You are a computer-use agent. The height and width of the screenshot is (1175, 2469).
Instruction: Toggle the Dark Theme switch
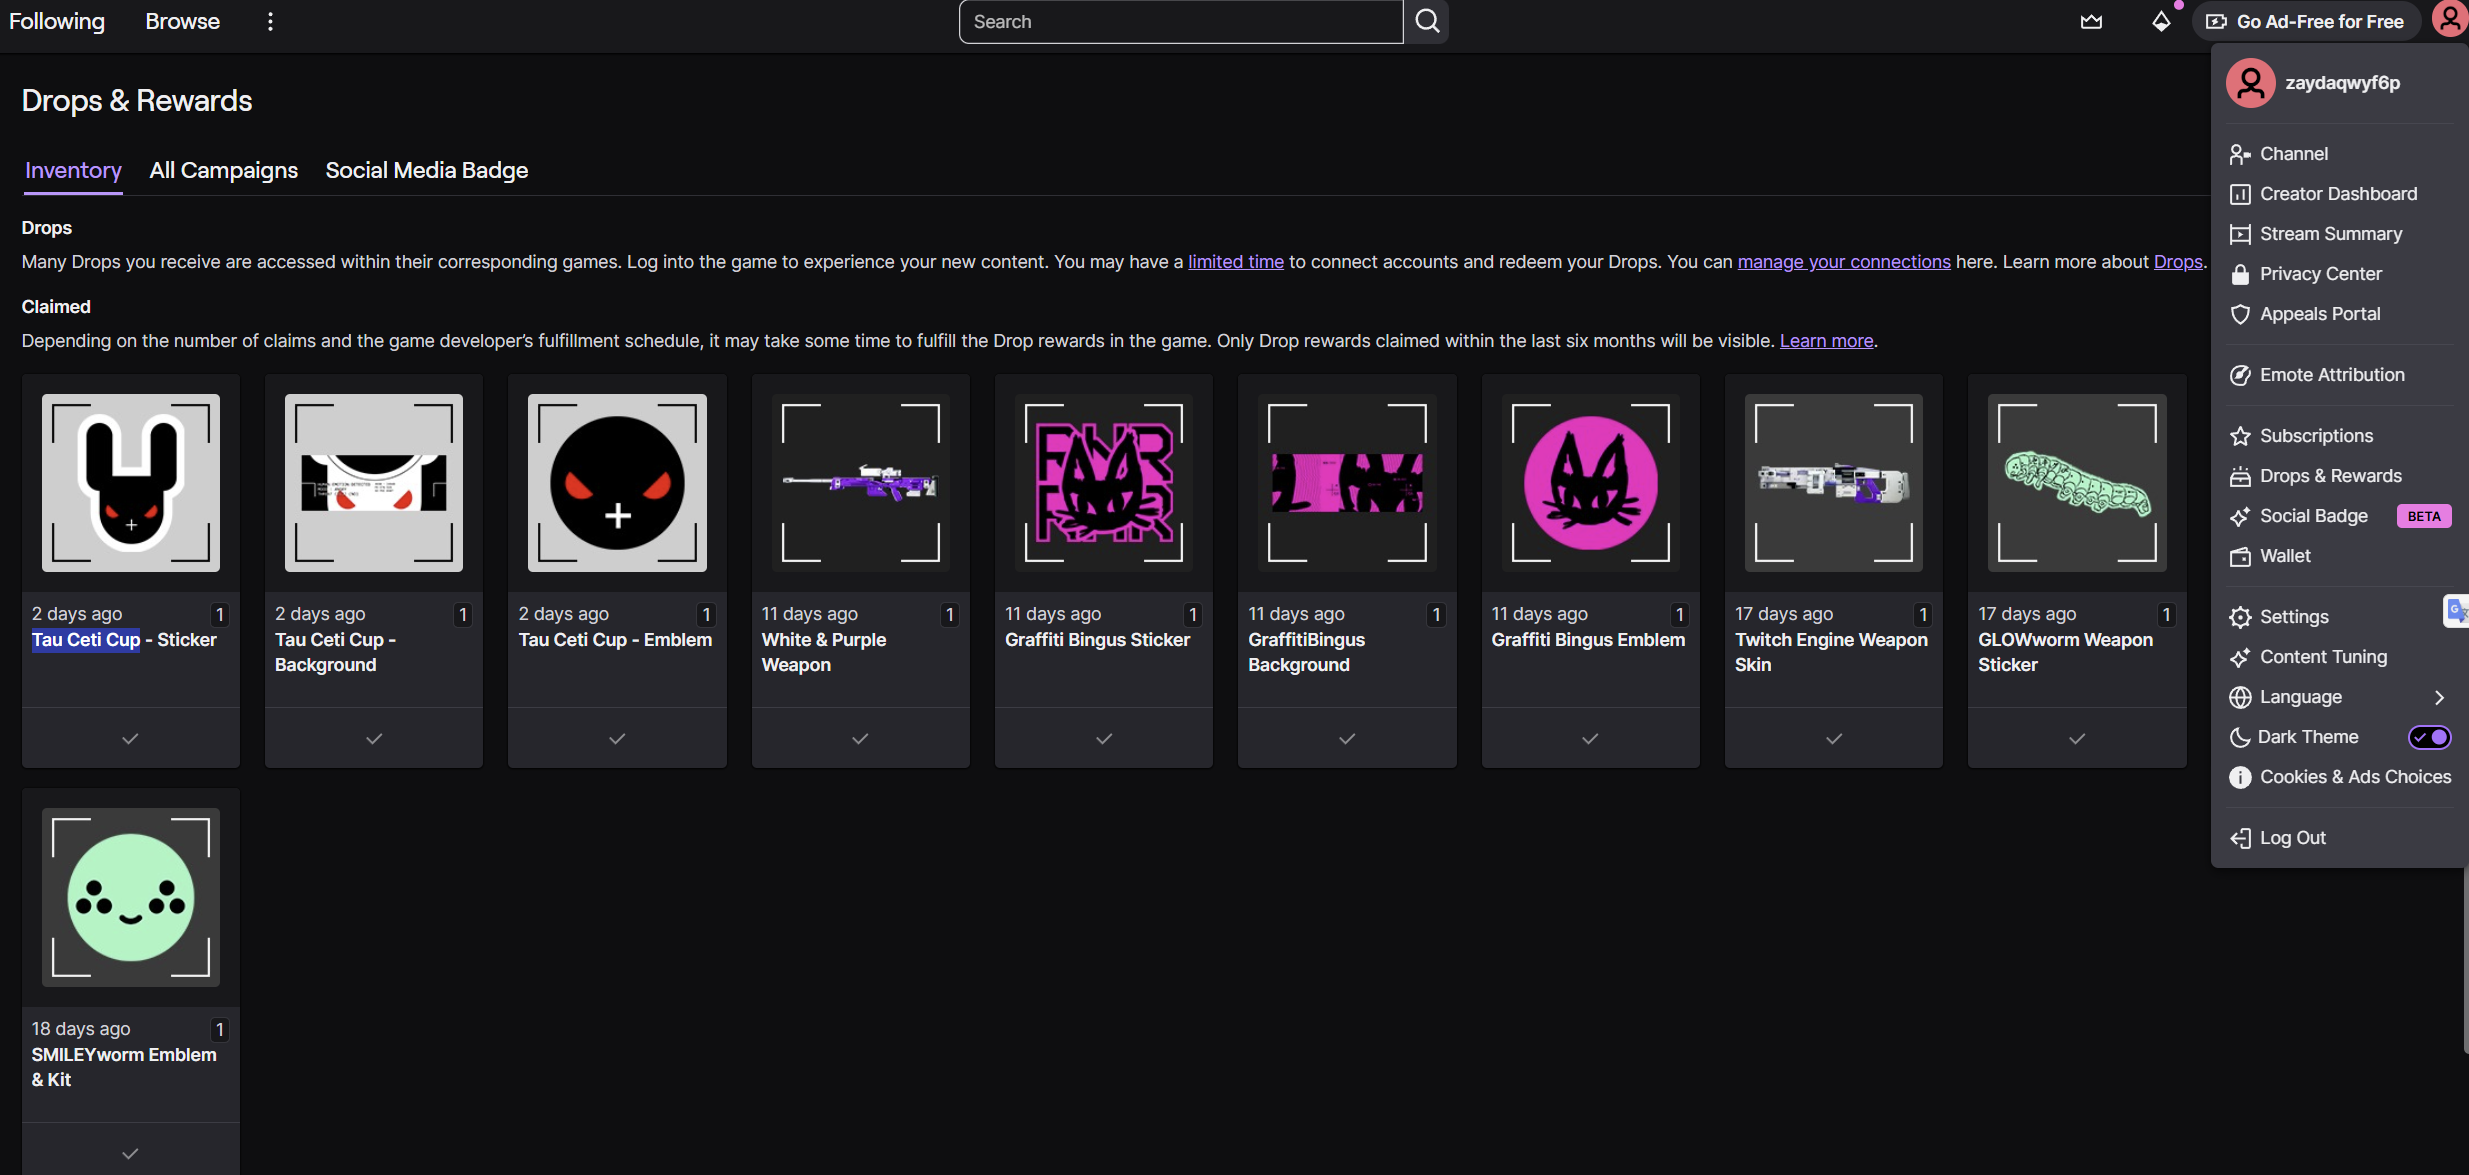pyautogui.click(x=2428, y=737)
